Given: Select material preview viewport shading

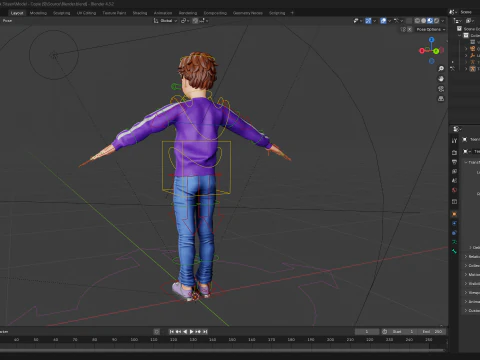Looking at the screenshot, I should coord(430,21).
